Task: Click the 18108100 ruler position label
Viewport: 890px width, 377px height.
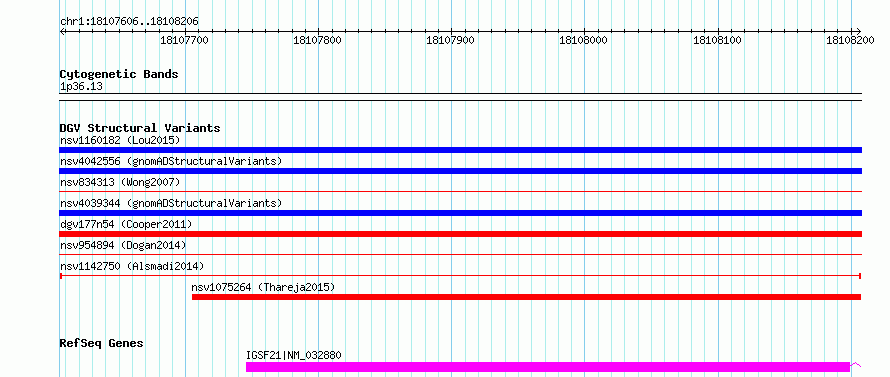Action: click(x=717, y=40)
